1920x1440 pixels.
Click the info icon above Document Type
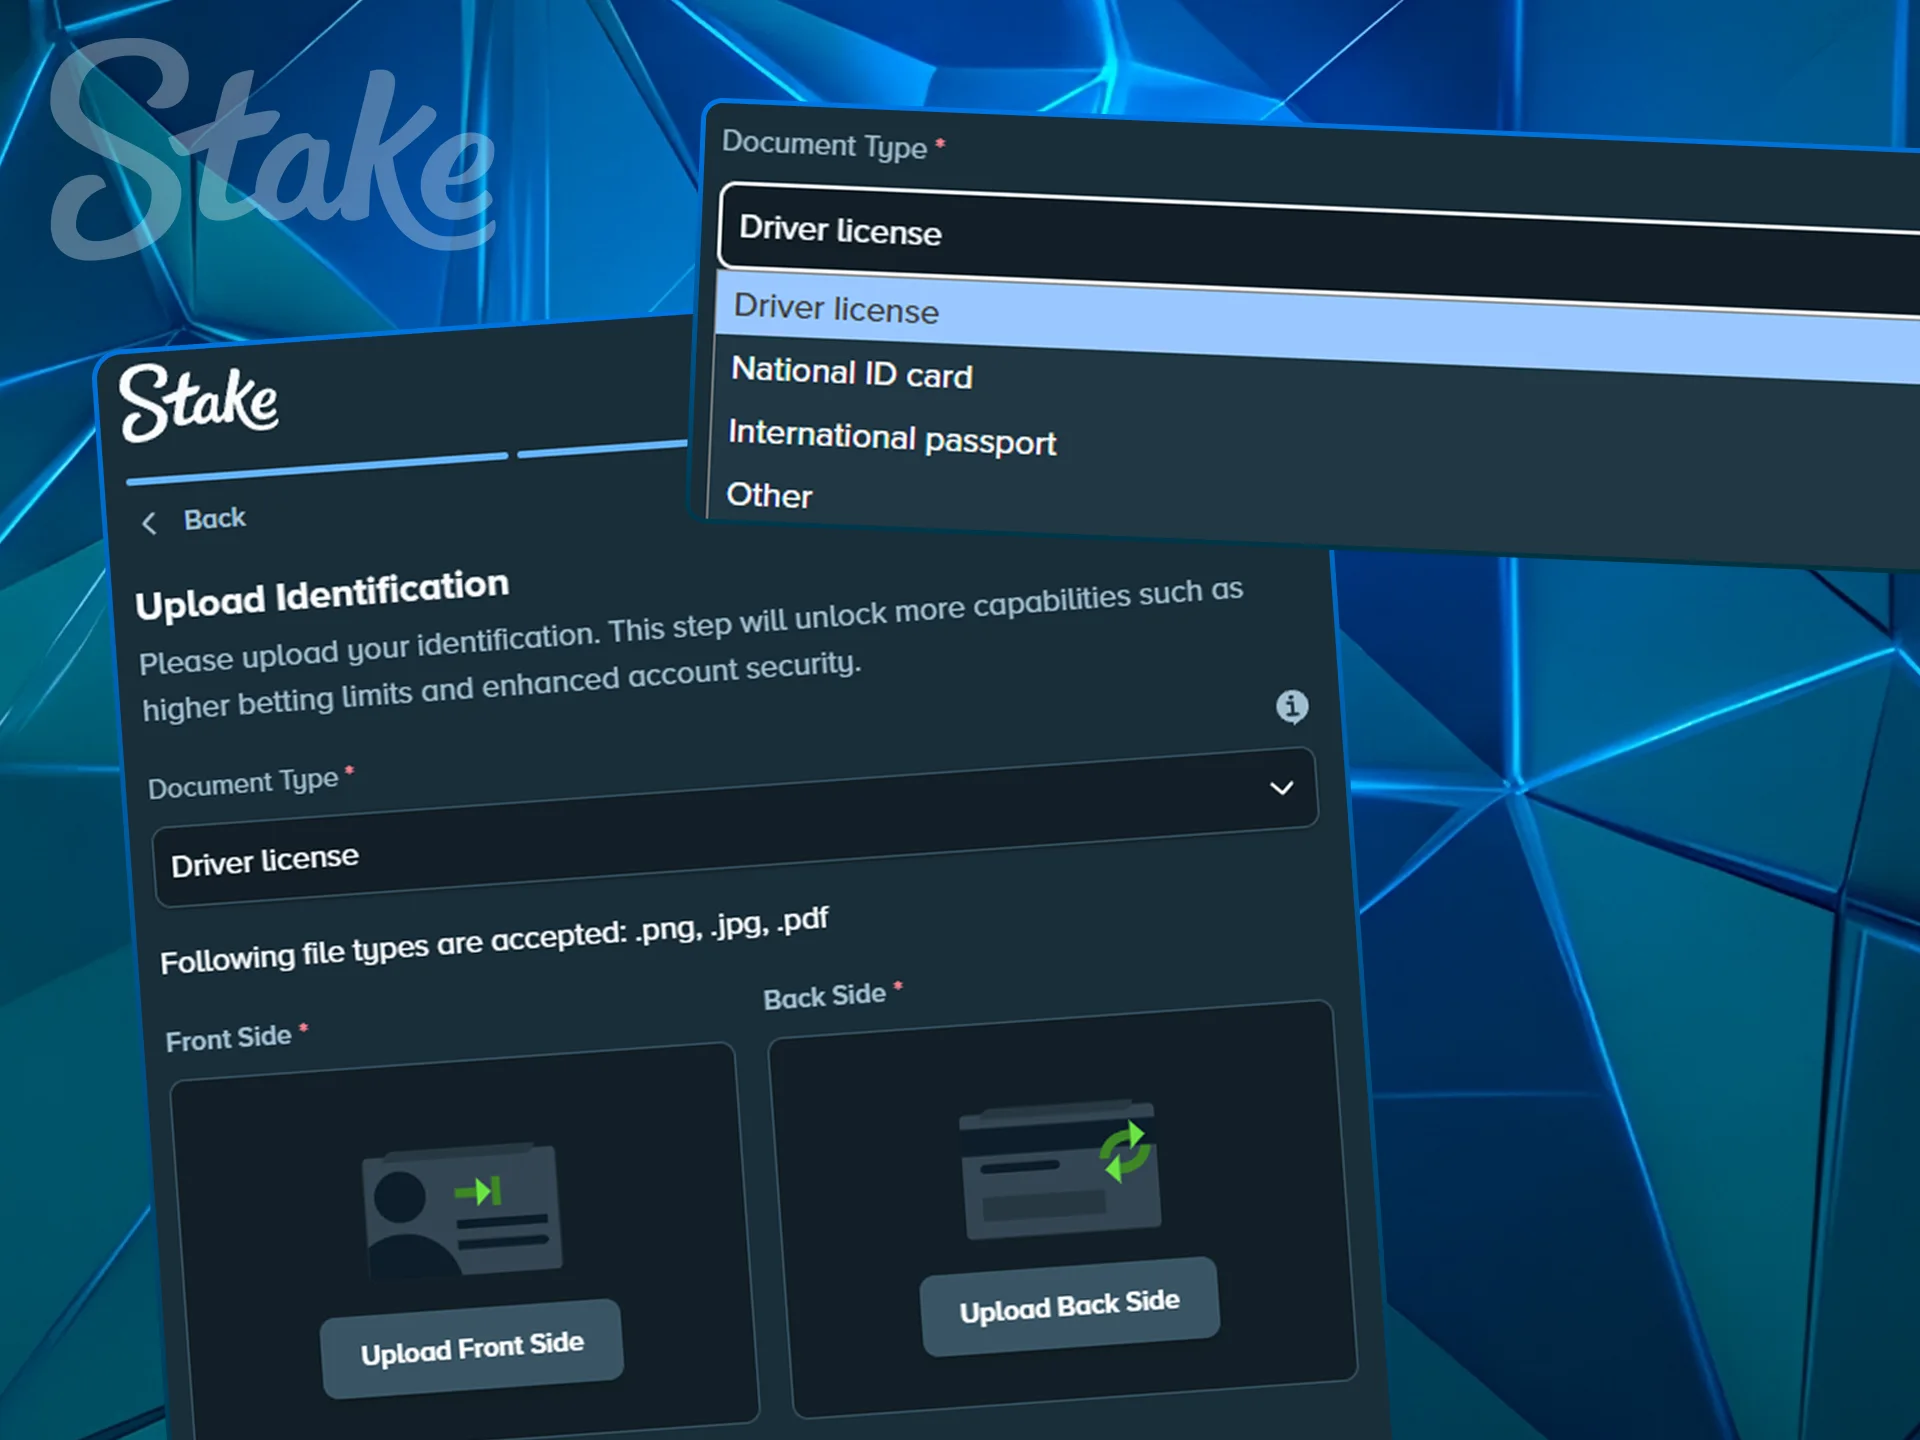[1291, 706]
